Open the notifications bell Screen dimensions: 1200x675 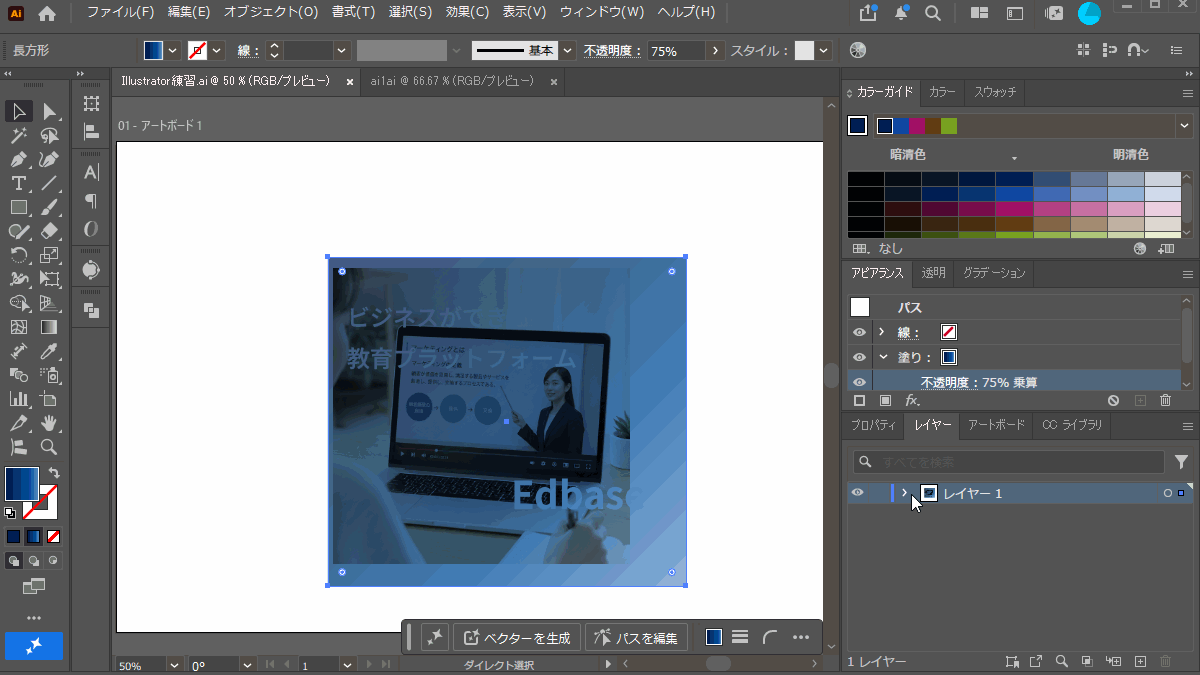click(902, 13)
